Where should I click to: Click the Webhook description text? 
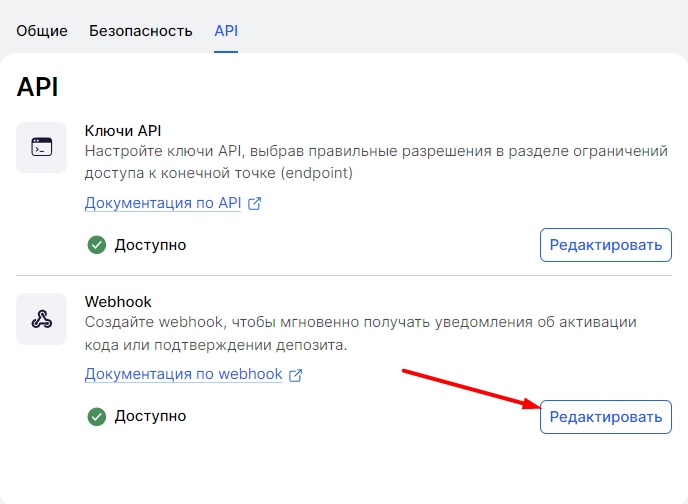tap(360, 333)
